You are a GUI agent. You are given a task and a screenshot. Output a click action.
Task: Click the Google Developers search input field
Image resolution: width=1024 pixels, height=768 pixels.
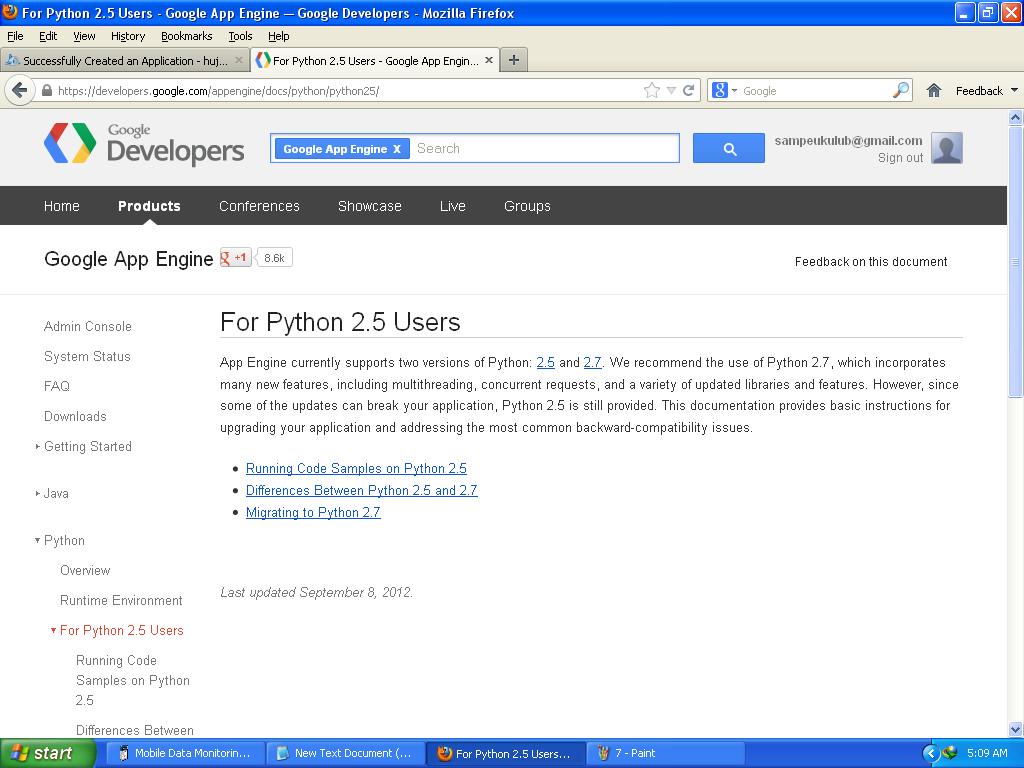tap(545, 149)
